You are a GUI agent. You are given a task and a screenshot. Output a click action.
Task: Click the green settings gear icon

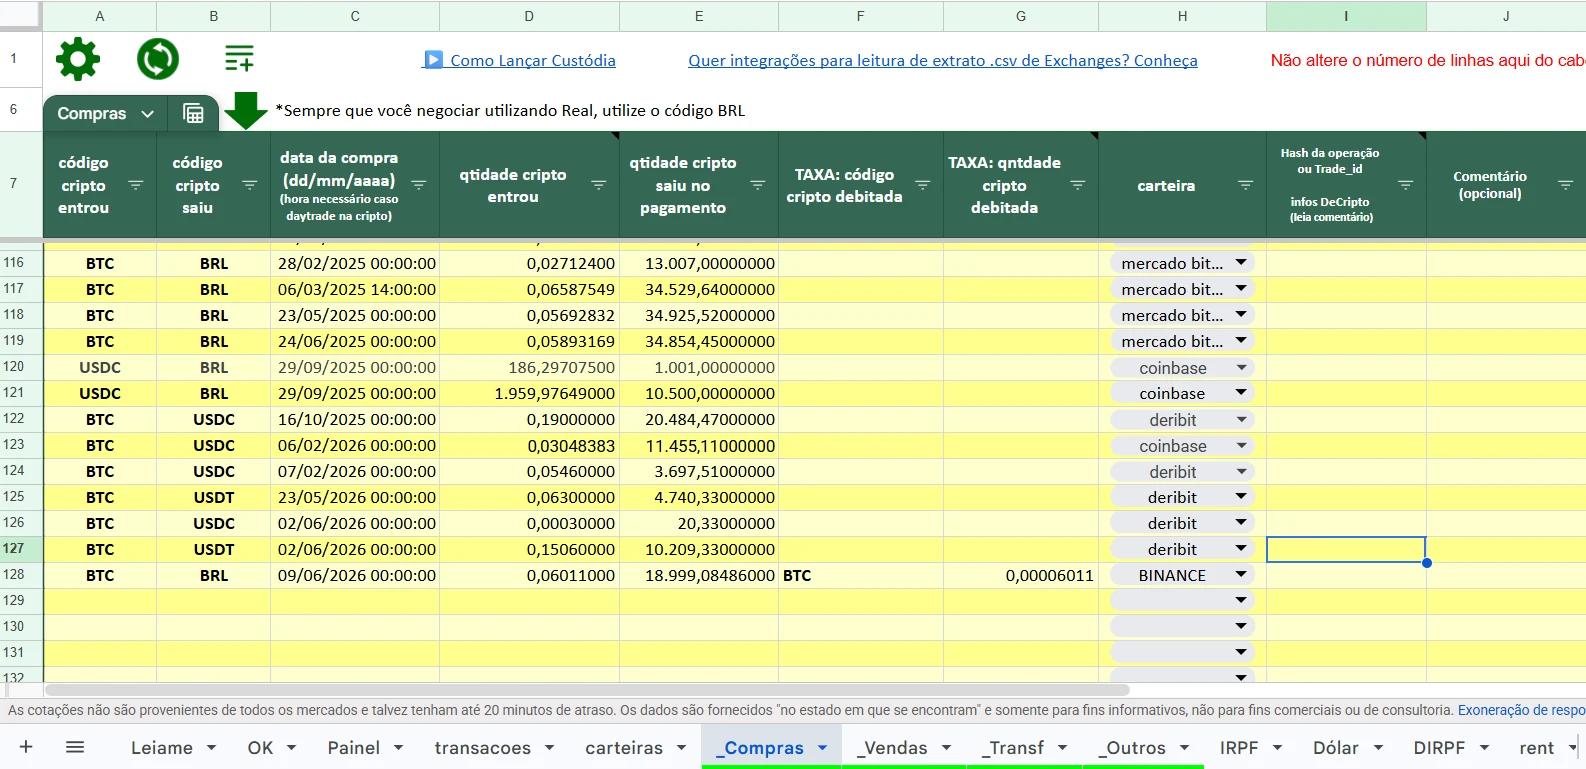78,60
